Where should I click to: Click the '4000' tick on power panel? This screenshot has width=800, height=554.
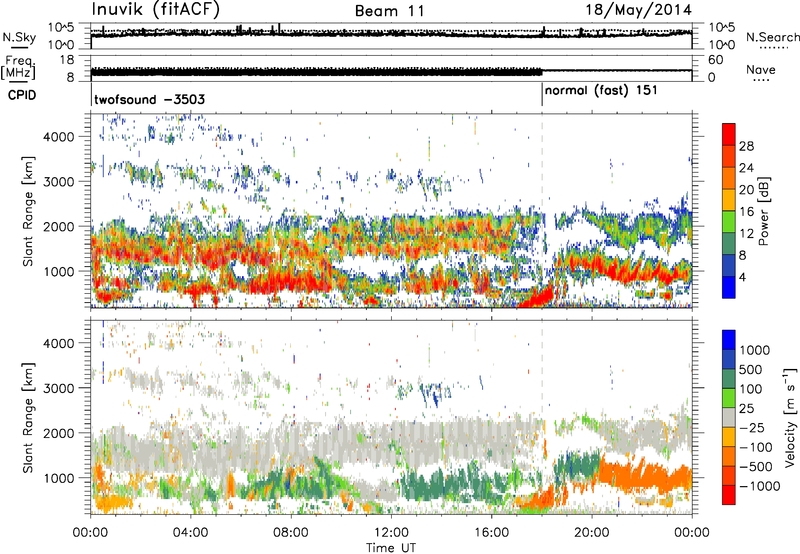tap(58, 137)
